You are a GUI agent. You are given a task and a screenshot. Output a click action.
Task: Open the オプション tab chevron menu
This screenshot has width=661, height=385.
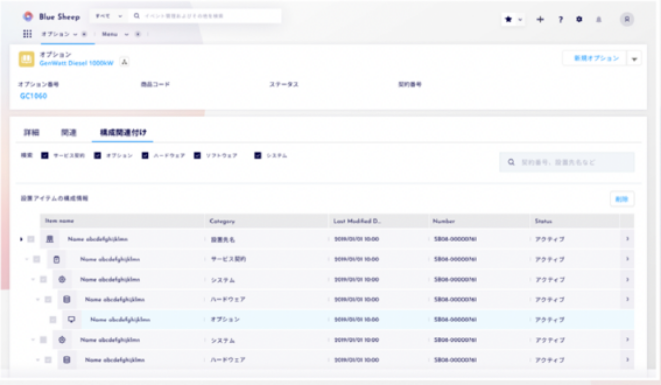point(75,34)
